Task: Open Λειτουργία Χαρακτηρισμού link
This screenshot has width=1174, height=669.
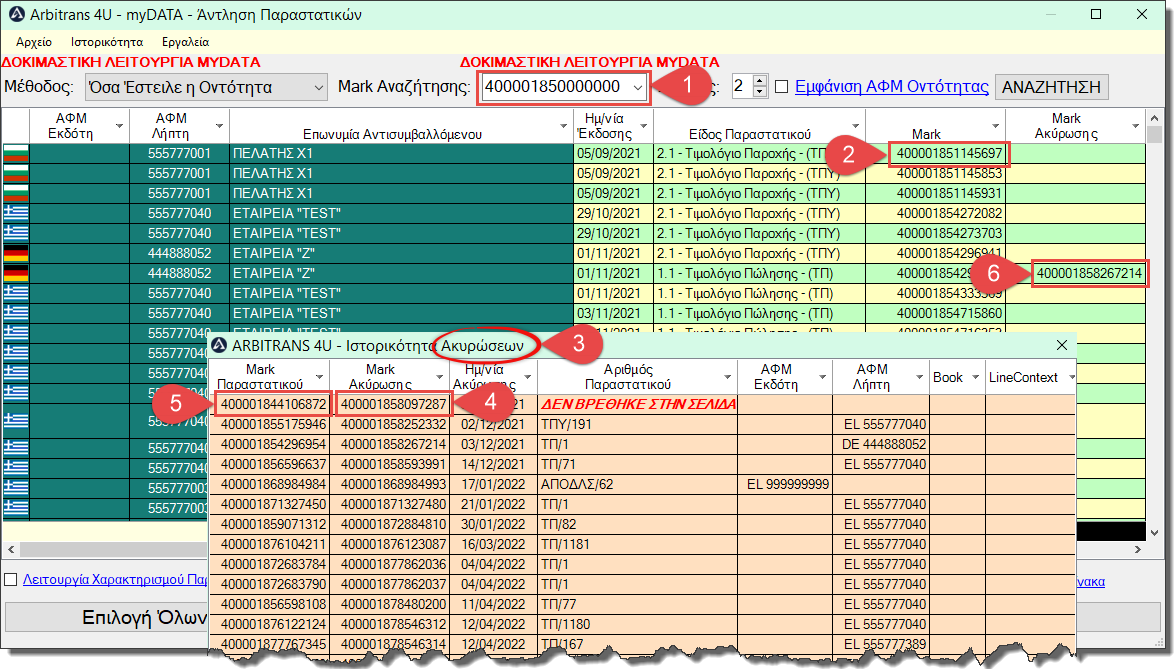Action: [x=115, y=579]
